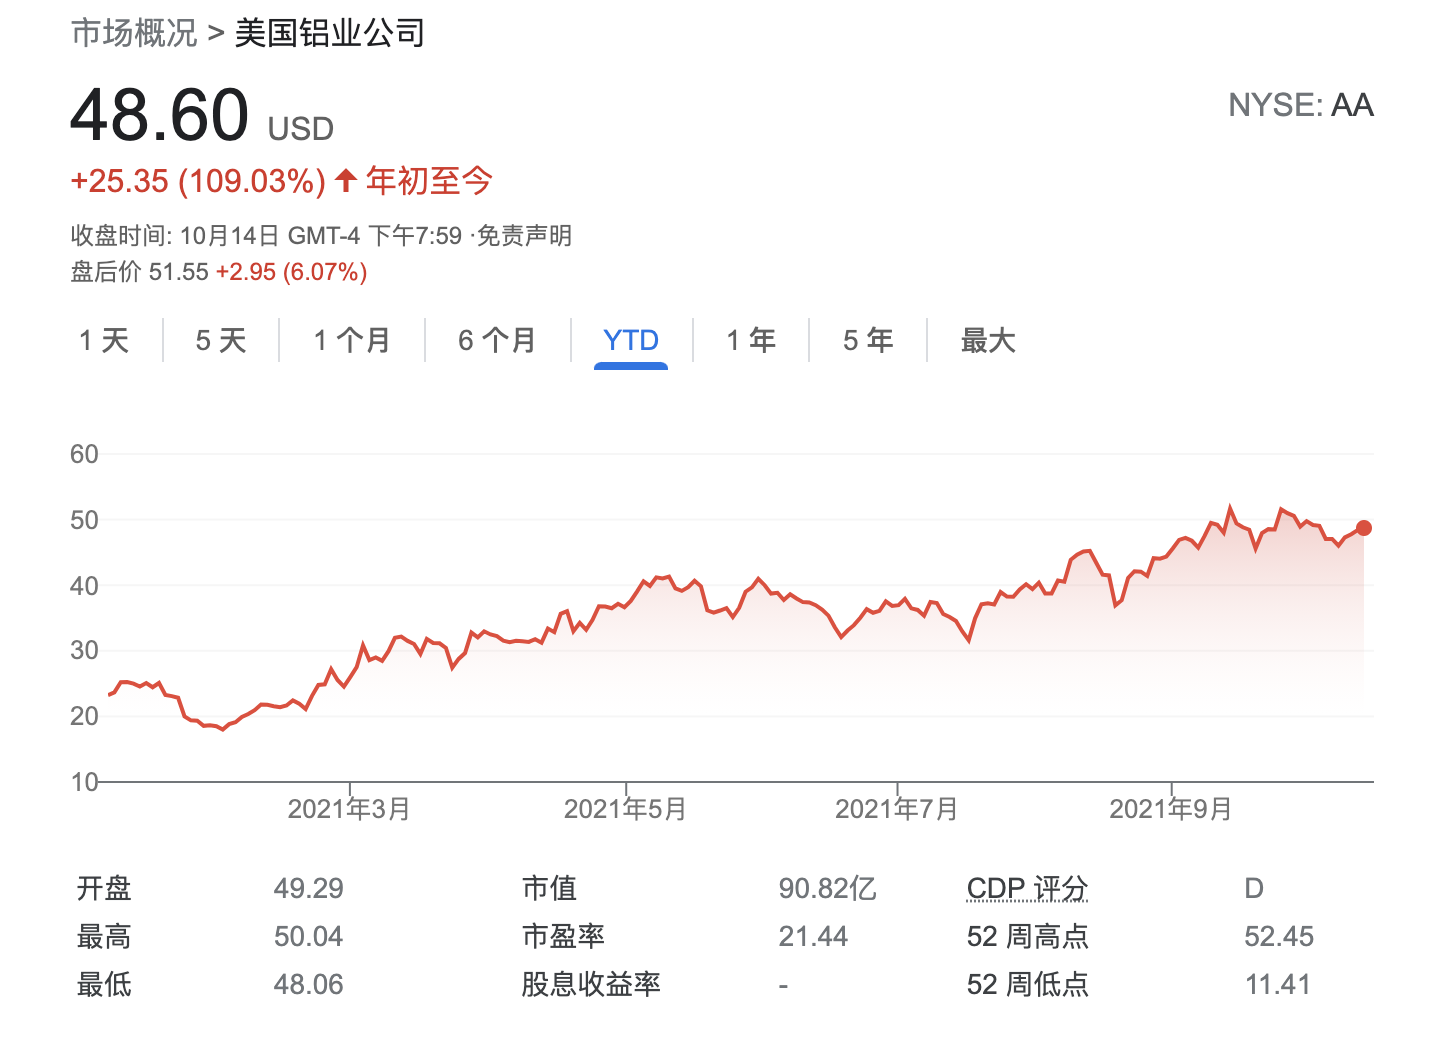The height and width of the screenshot is (1044, 1454).
Task: Click the 60 y-axis gridline label
Action: tap(84, 454)
